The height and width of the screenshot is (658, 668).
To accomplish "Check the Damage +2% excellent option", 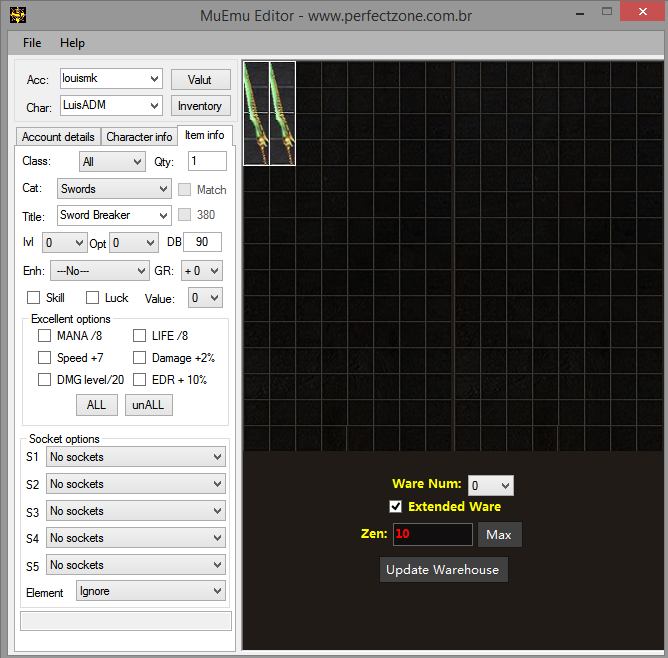I will tap(139, 357).
